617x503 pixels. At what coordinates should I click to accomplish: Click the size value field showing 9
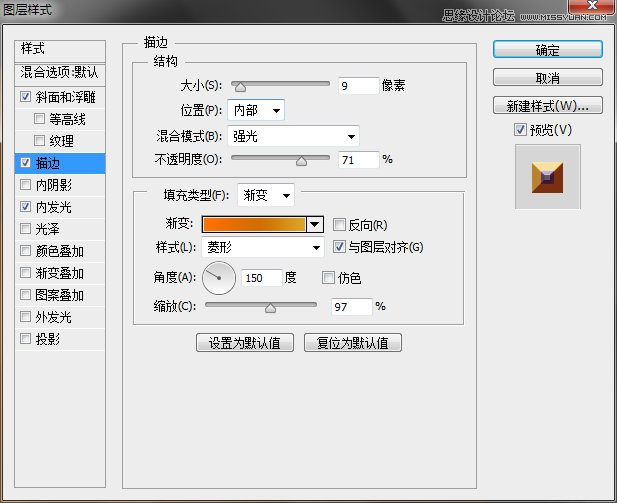(358, 86)
